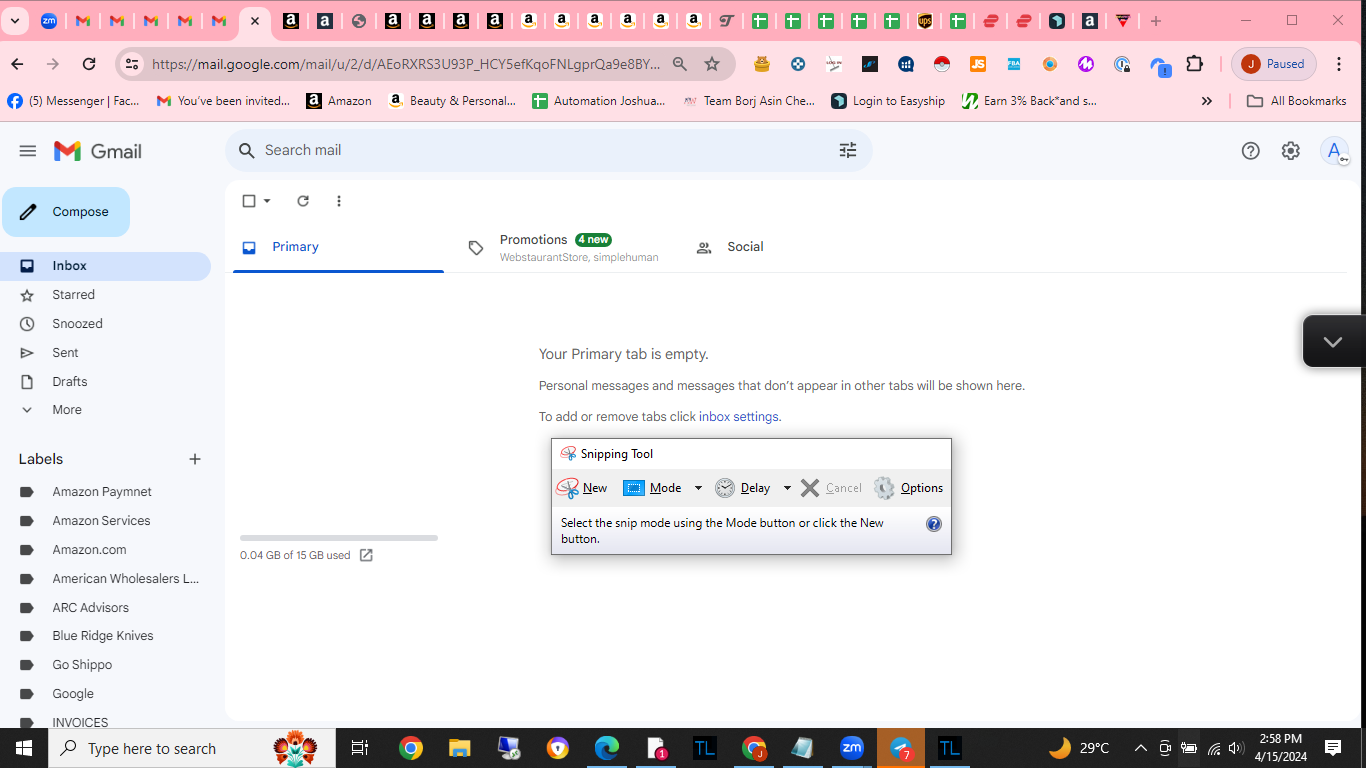Open the Windows notification center
This screenshot has width=1366, height=768.
pyautogui.click(x=1333, y=748)
